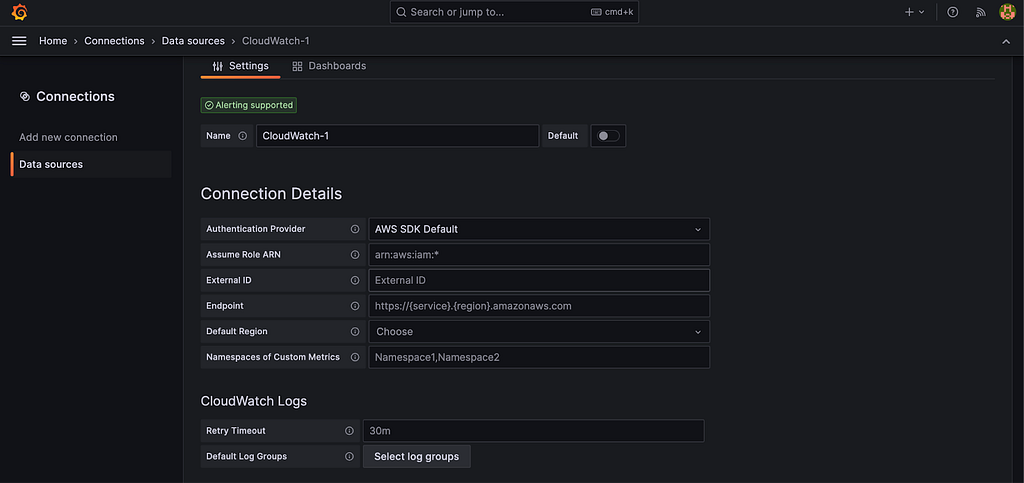Click the Name input containing CloudWatch-1

pyautogui.click(x=398, y=136)
